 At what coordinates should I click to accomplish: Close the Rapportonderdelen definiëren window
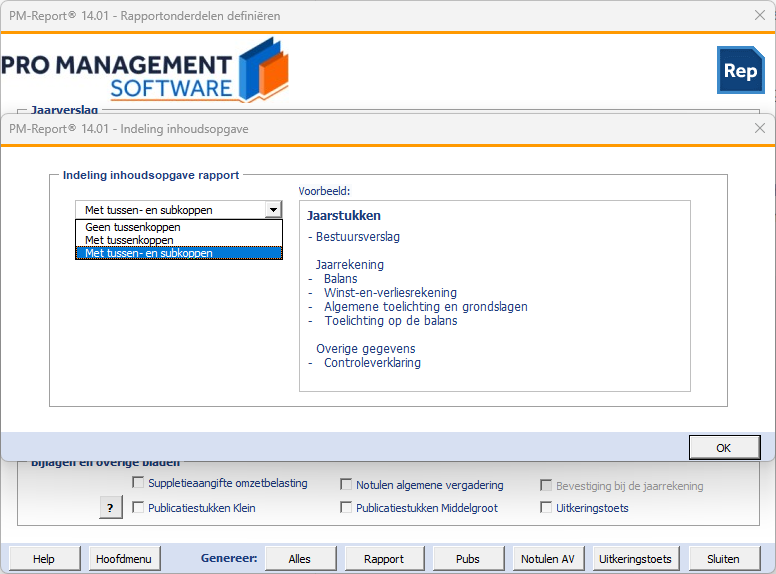coord(760,15)
